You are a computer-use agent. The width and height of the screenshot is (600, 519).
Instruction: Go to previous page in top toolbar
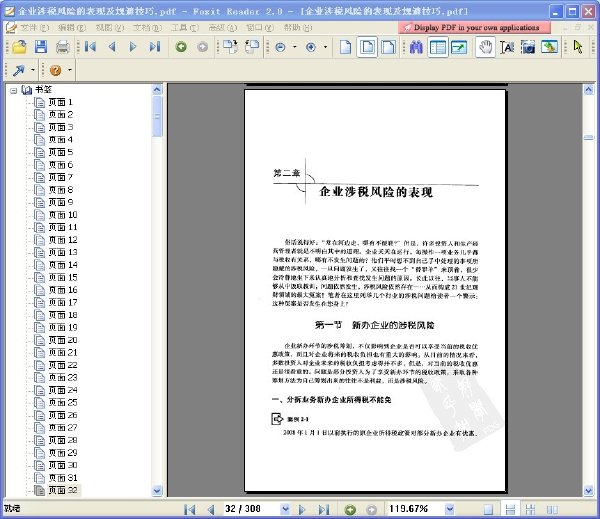point(112,47)
